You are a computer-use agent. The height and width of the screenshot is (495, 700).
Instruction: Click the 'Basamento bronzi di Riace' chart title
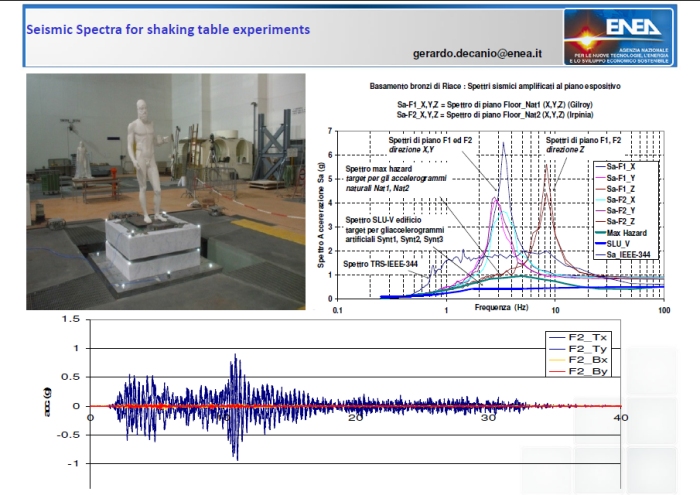495,88
